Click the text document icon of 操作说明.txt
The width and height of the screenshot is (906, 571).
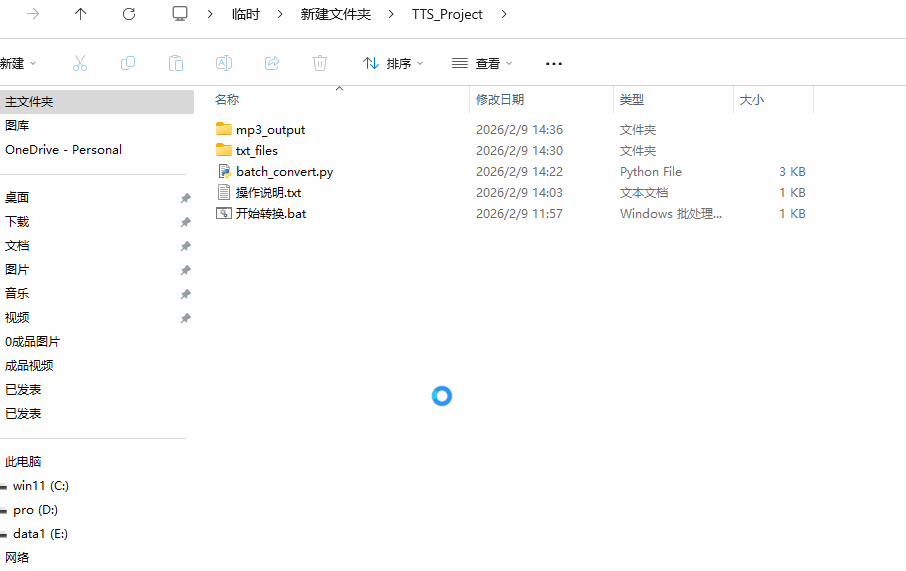[x=224, y=192]
